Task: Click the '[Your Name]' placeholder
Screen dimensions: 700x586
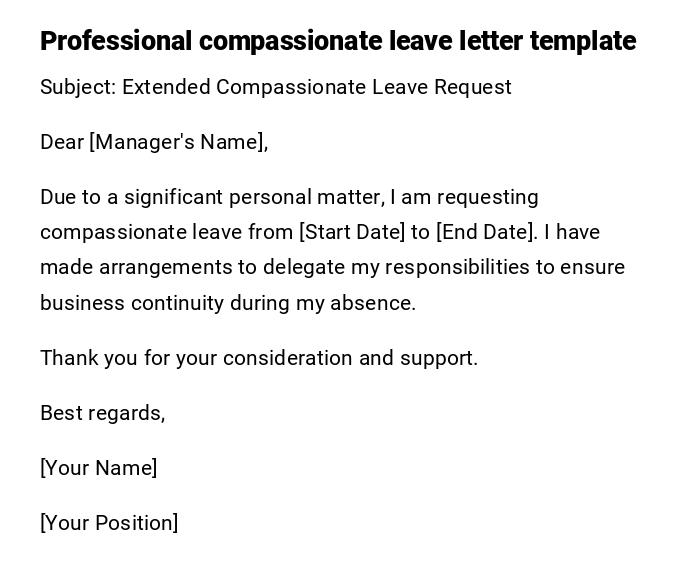Action: pyautogui.click(x=98, y=468)
